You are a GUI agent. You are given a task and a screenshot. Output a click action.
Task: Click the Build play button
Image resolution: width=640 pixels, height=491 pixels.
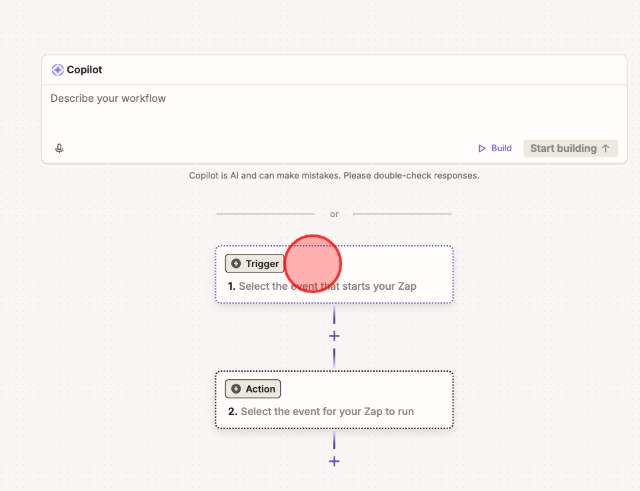[x=495, y=148]
